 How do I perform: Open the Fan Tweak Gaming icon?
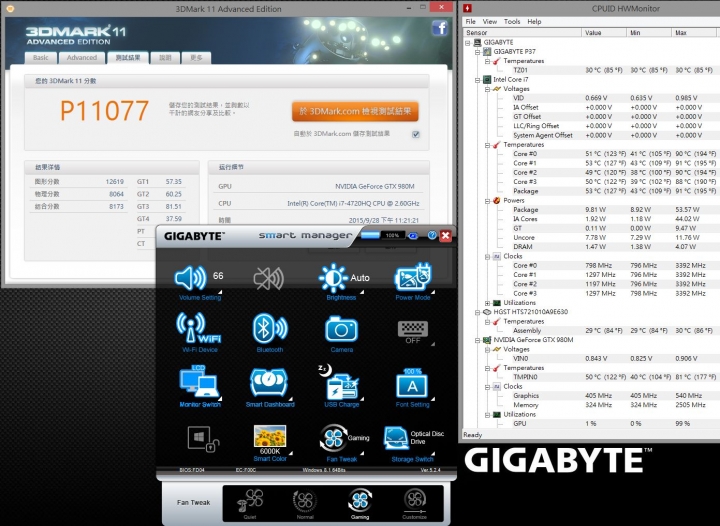pos(334,438)
